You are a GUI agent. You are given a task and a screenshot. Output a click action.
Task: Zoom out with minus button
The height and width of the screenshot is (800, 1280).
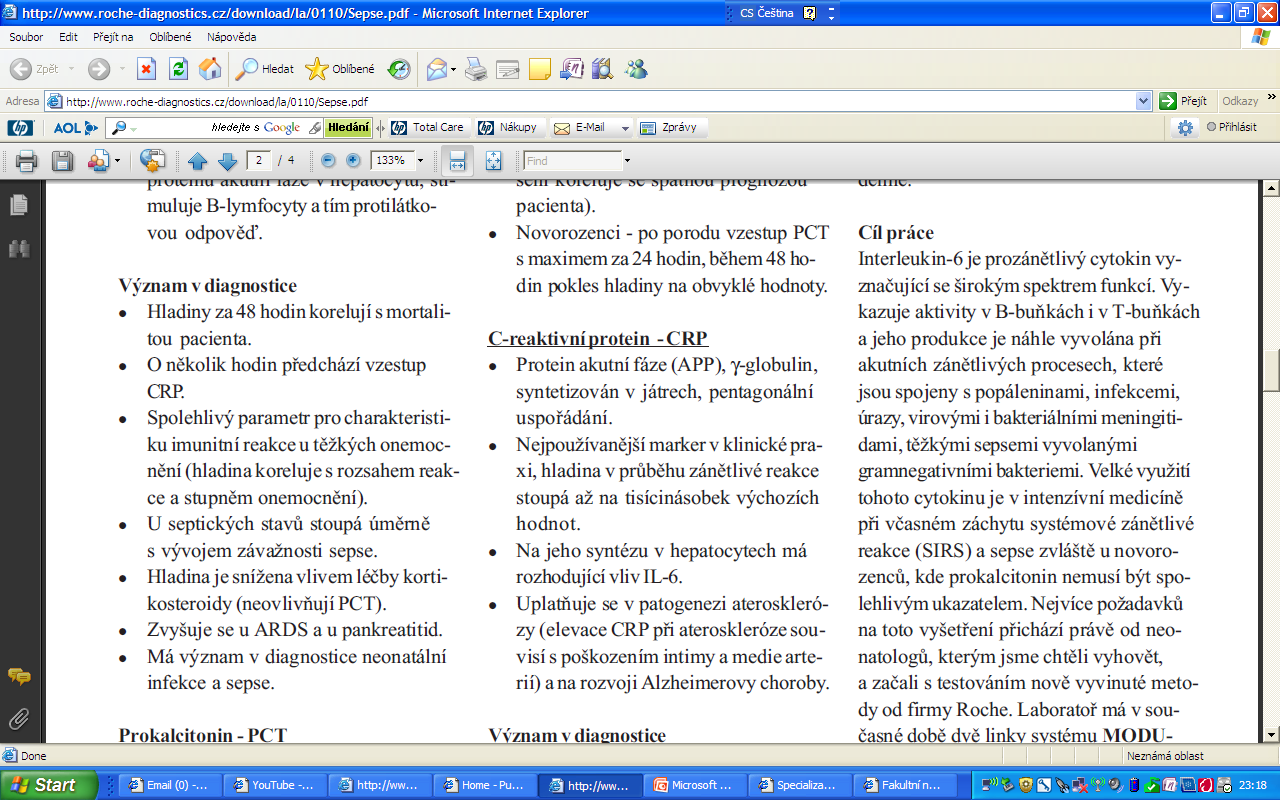tap(328, 161)
